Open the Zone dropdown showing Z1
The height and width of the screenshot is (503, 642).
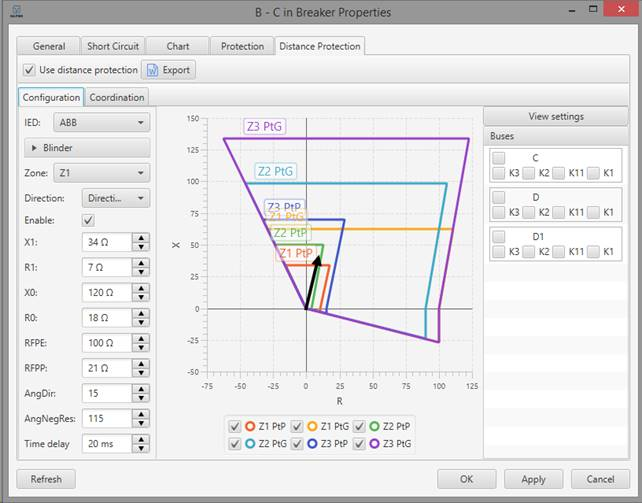click(102, 173)
